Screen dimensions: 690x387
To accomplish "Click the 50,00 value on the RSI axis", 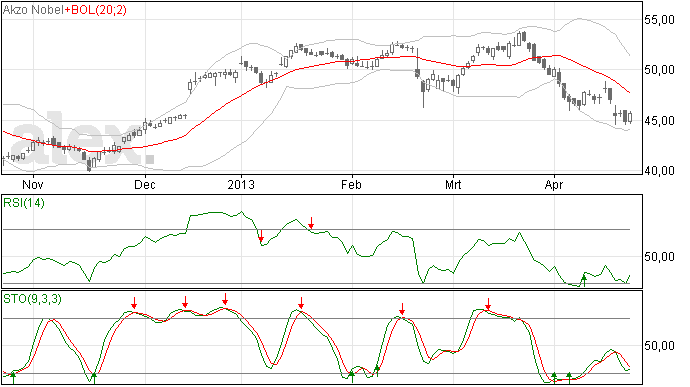I will tap(659, 257).
